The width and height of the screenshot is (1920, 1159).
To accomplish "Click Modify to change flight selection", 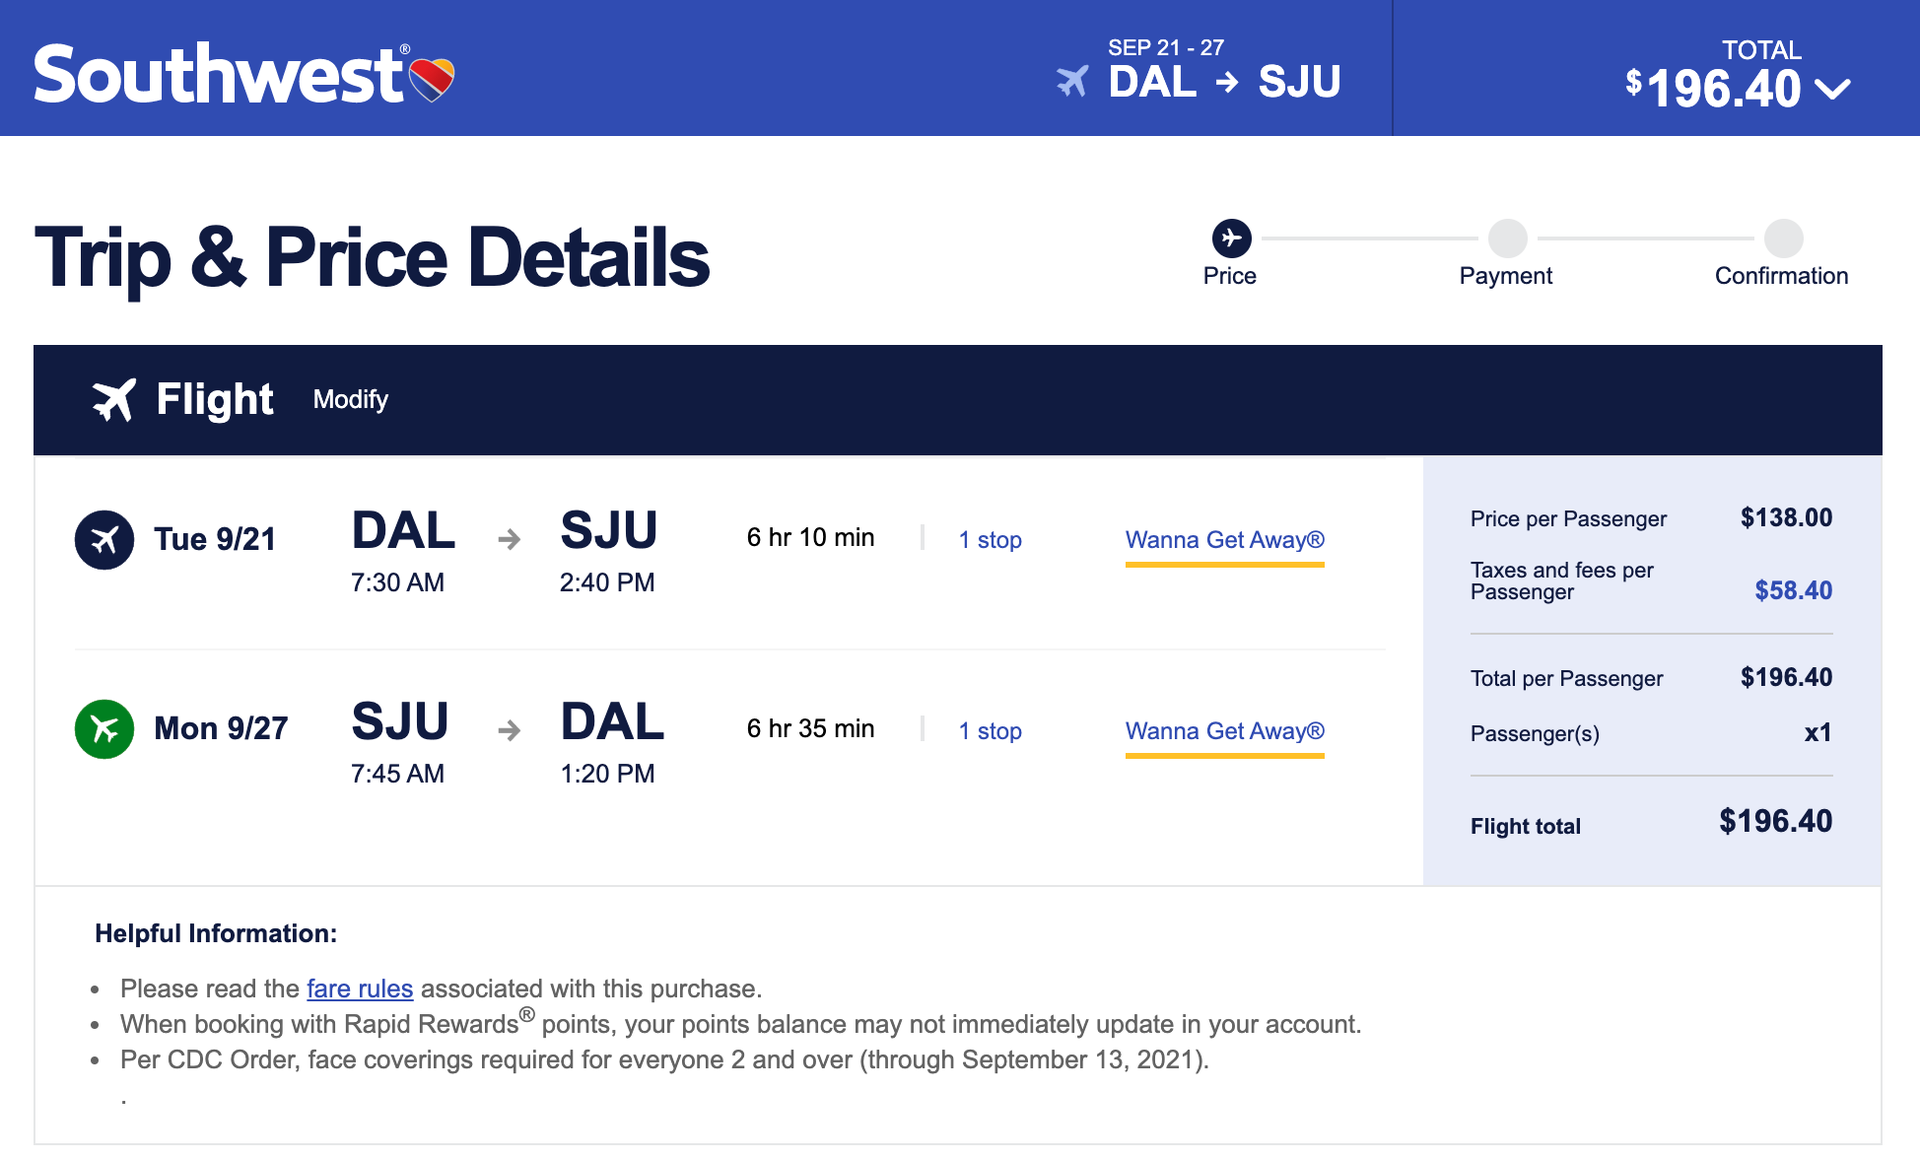I will click(349, 399).
